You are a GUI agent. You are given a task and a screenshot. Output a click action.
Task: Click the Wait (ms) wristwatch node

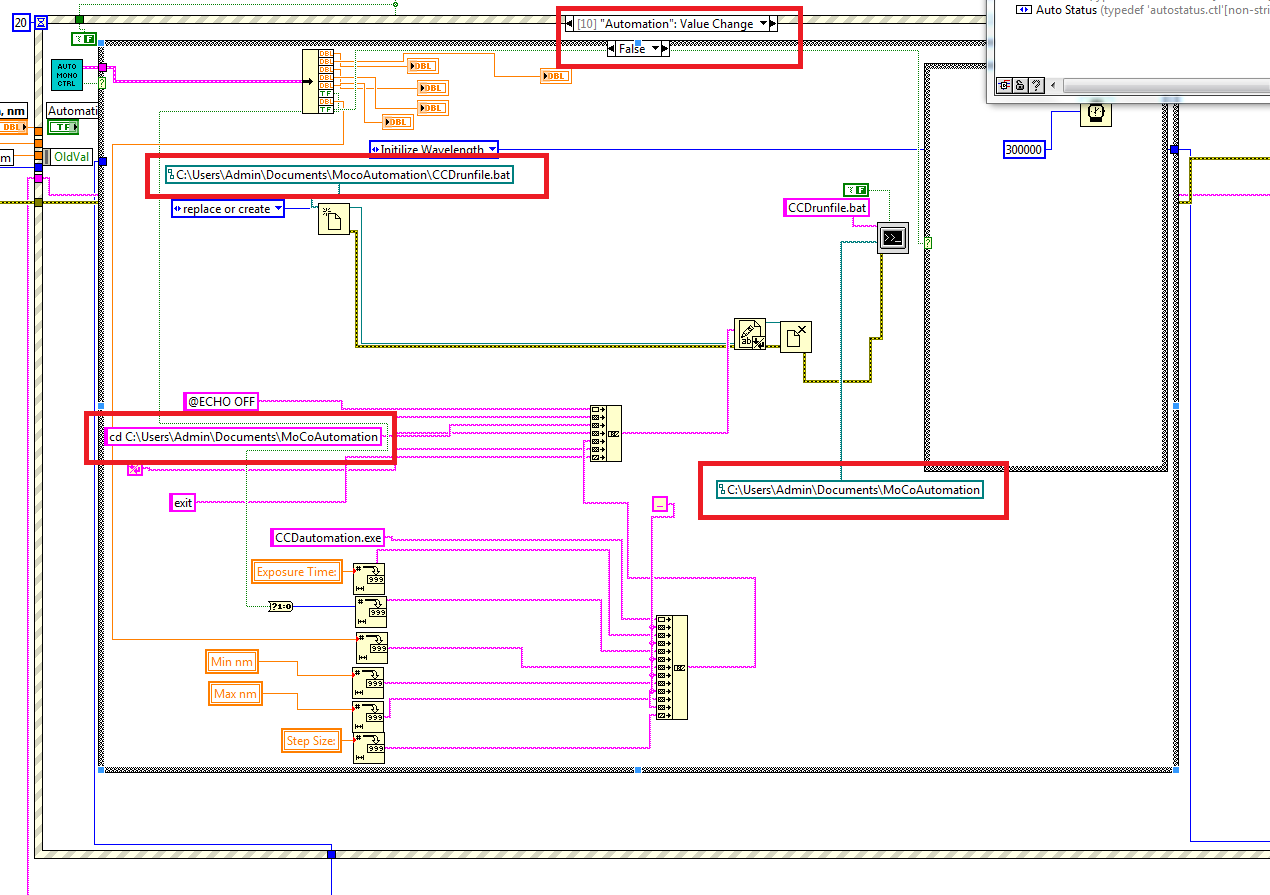coord(1097,112)
